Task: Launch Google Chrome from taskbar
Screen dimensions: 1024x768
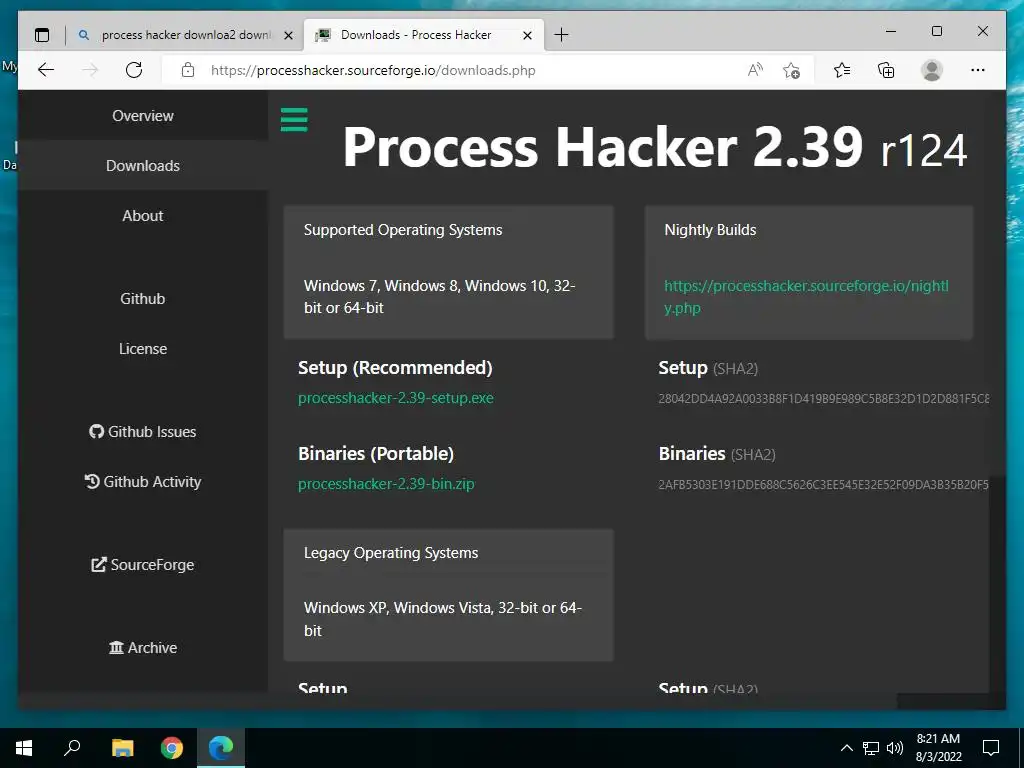Action: 172,748
